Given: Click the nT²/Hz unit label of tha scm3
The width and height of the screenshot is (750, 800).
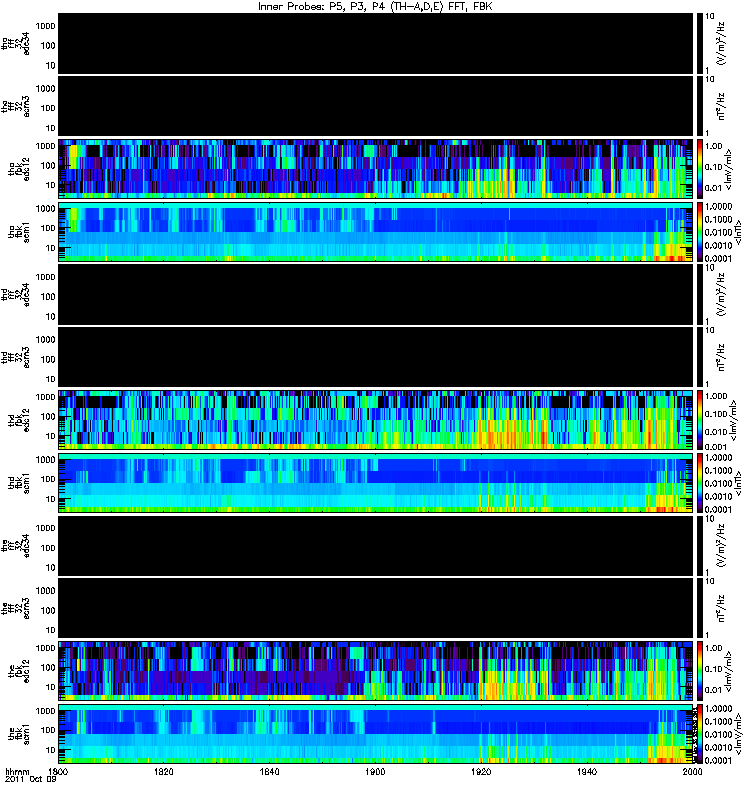Looking at the screenshot, I should click(721, 106).
